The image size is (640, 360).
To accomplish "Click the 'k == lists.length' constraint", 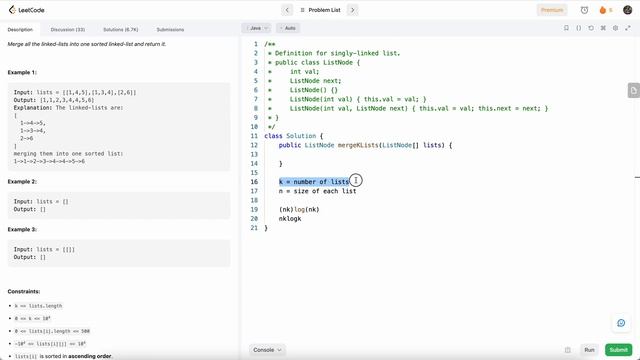I will click(x=38, y=306).
